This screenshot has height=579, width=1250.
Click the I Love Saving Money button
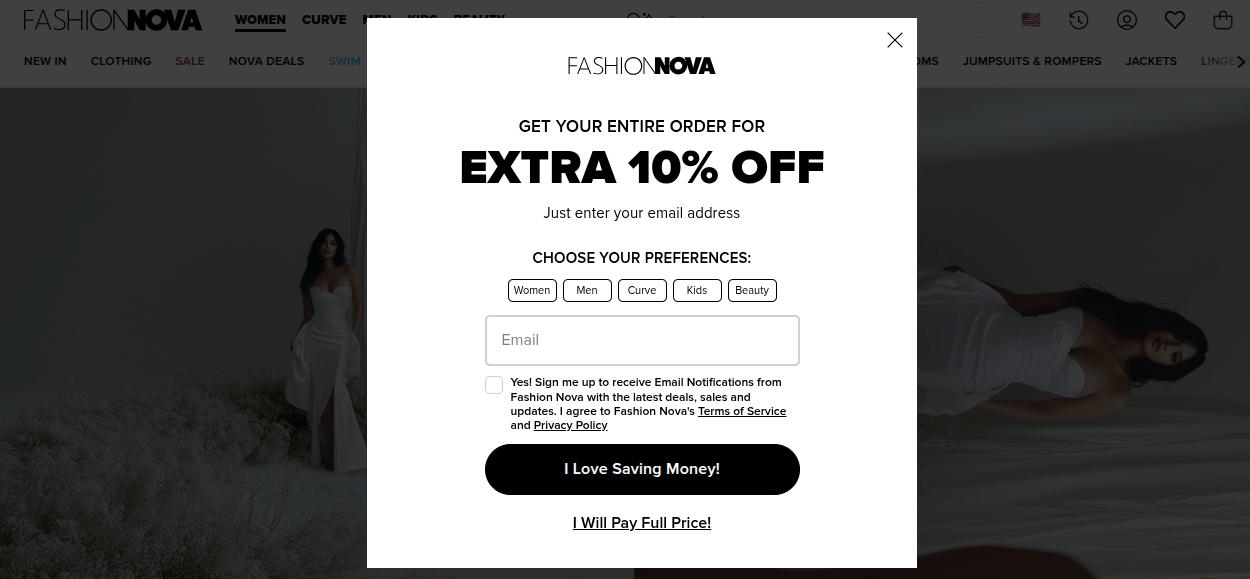point(641,469)
